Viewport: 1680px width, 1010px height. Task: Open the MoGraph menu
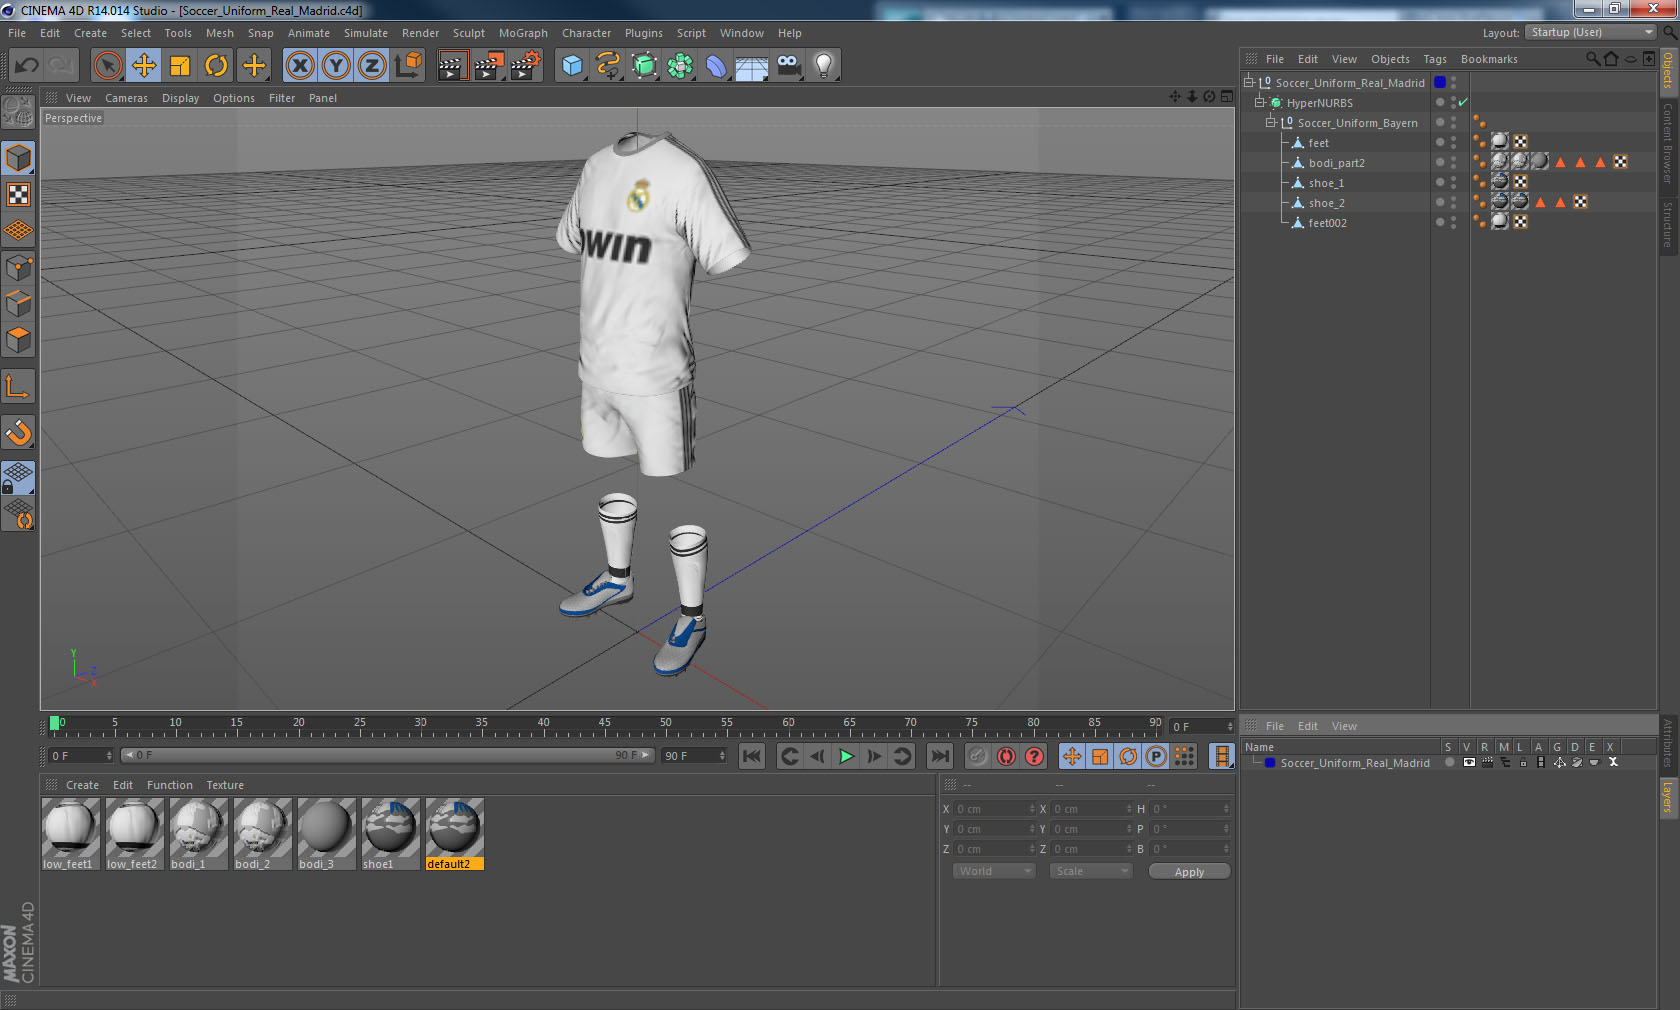(x=523, y=33)
